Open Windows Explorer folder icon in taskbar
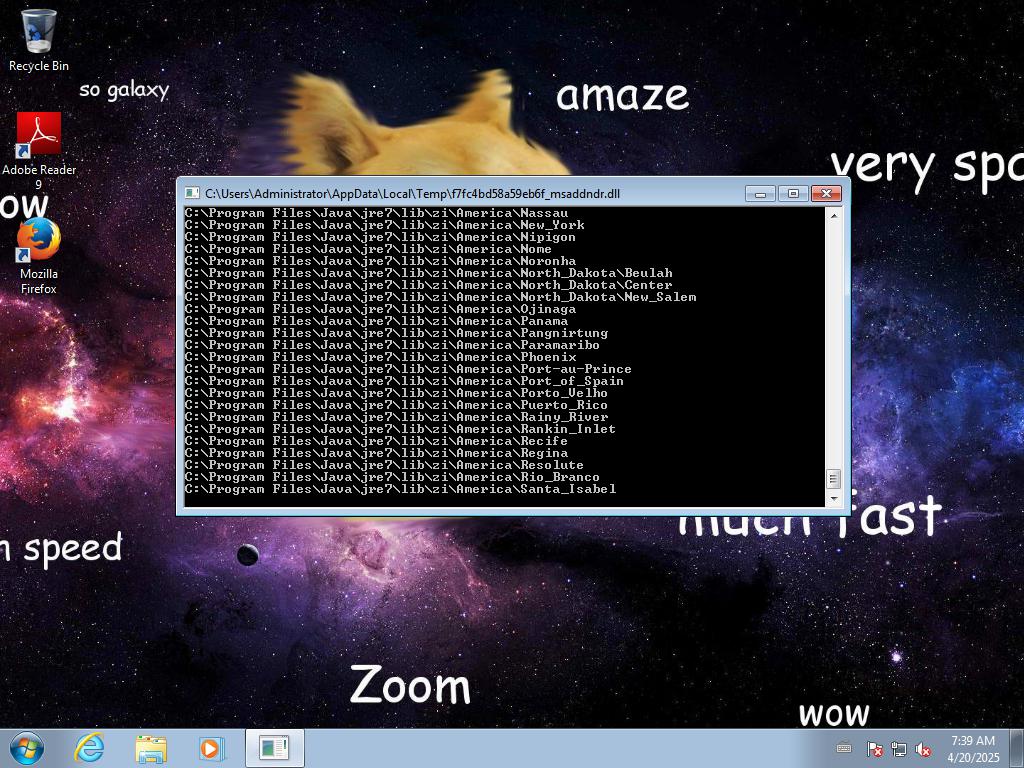 click(151, 748)
